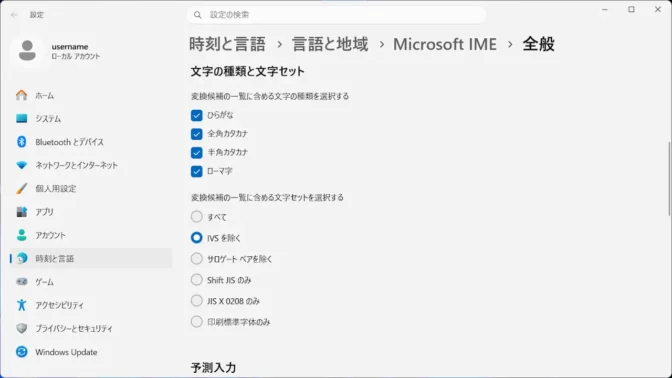Image resolution: width=672 pixels, height=378 pixels.
Task: Open アカウント settings page
Action: tap(91, 235)
